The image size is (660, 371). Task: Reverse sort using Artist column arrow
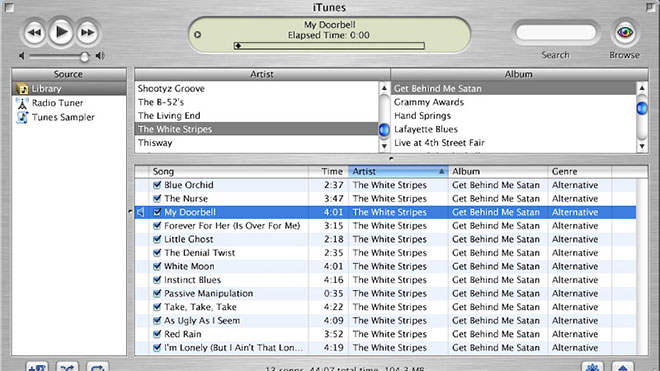click(x=442, y=171)
